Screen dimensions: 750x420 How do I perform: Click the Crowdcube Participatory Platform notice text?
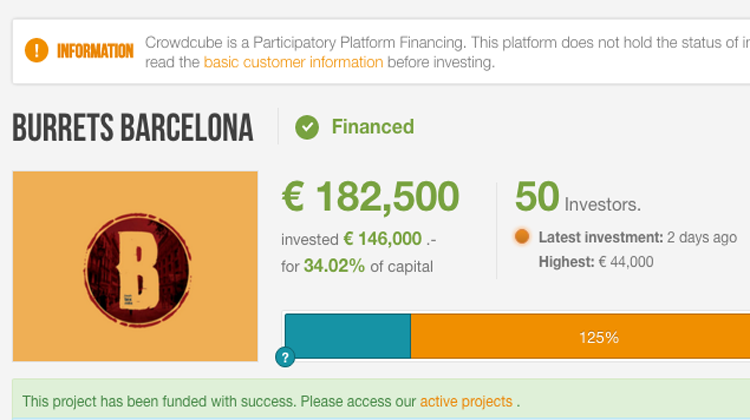pyautogui.click(x=445, y=43)
